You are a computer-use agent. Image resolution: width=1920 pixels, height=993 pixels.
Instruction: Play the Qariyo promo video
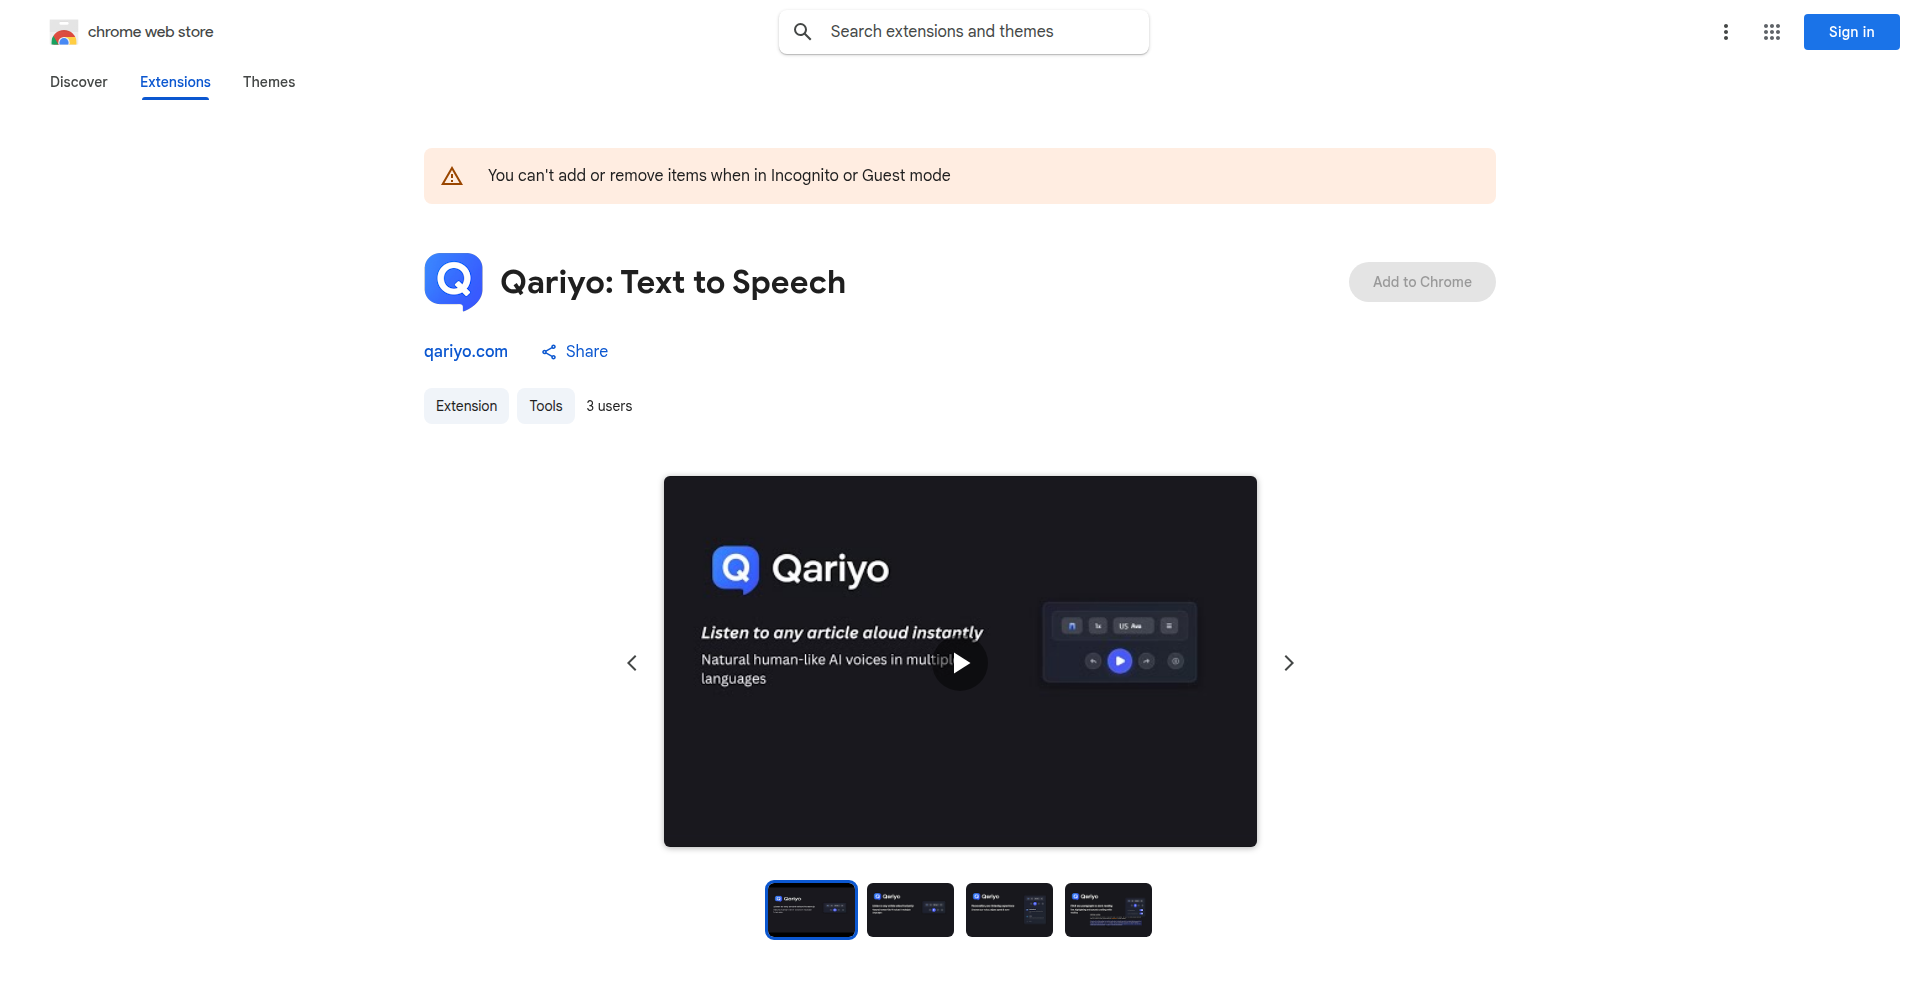(x=960, y=663)
